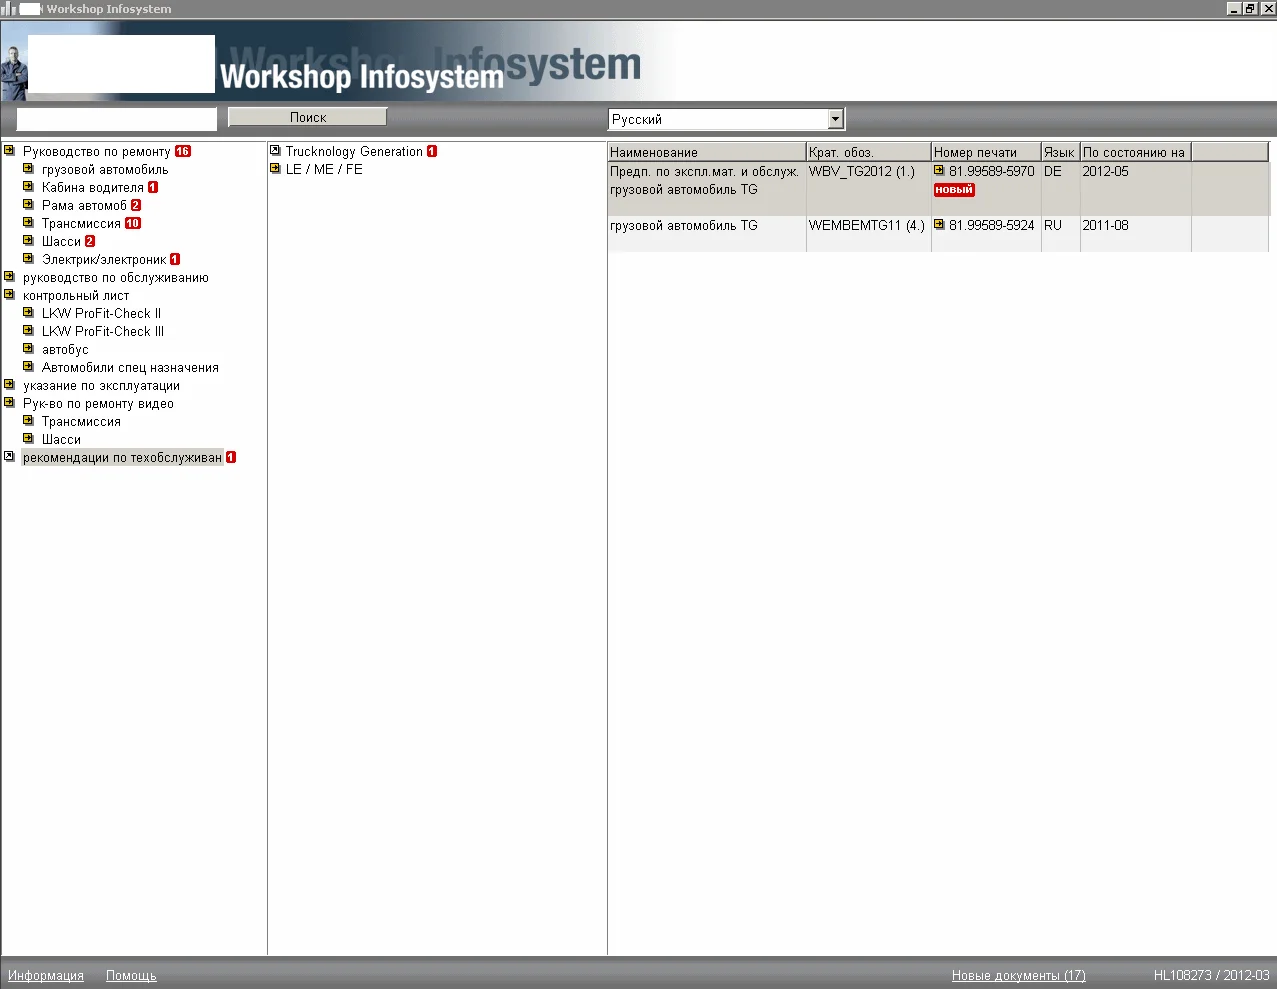
Task: Click WBV_TG2012 (1.) cell
Action: click(x=862, y=172)
